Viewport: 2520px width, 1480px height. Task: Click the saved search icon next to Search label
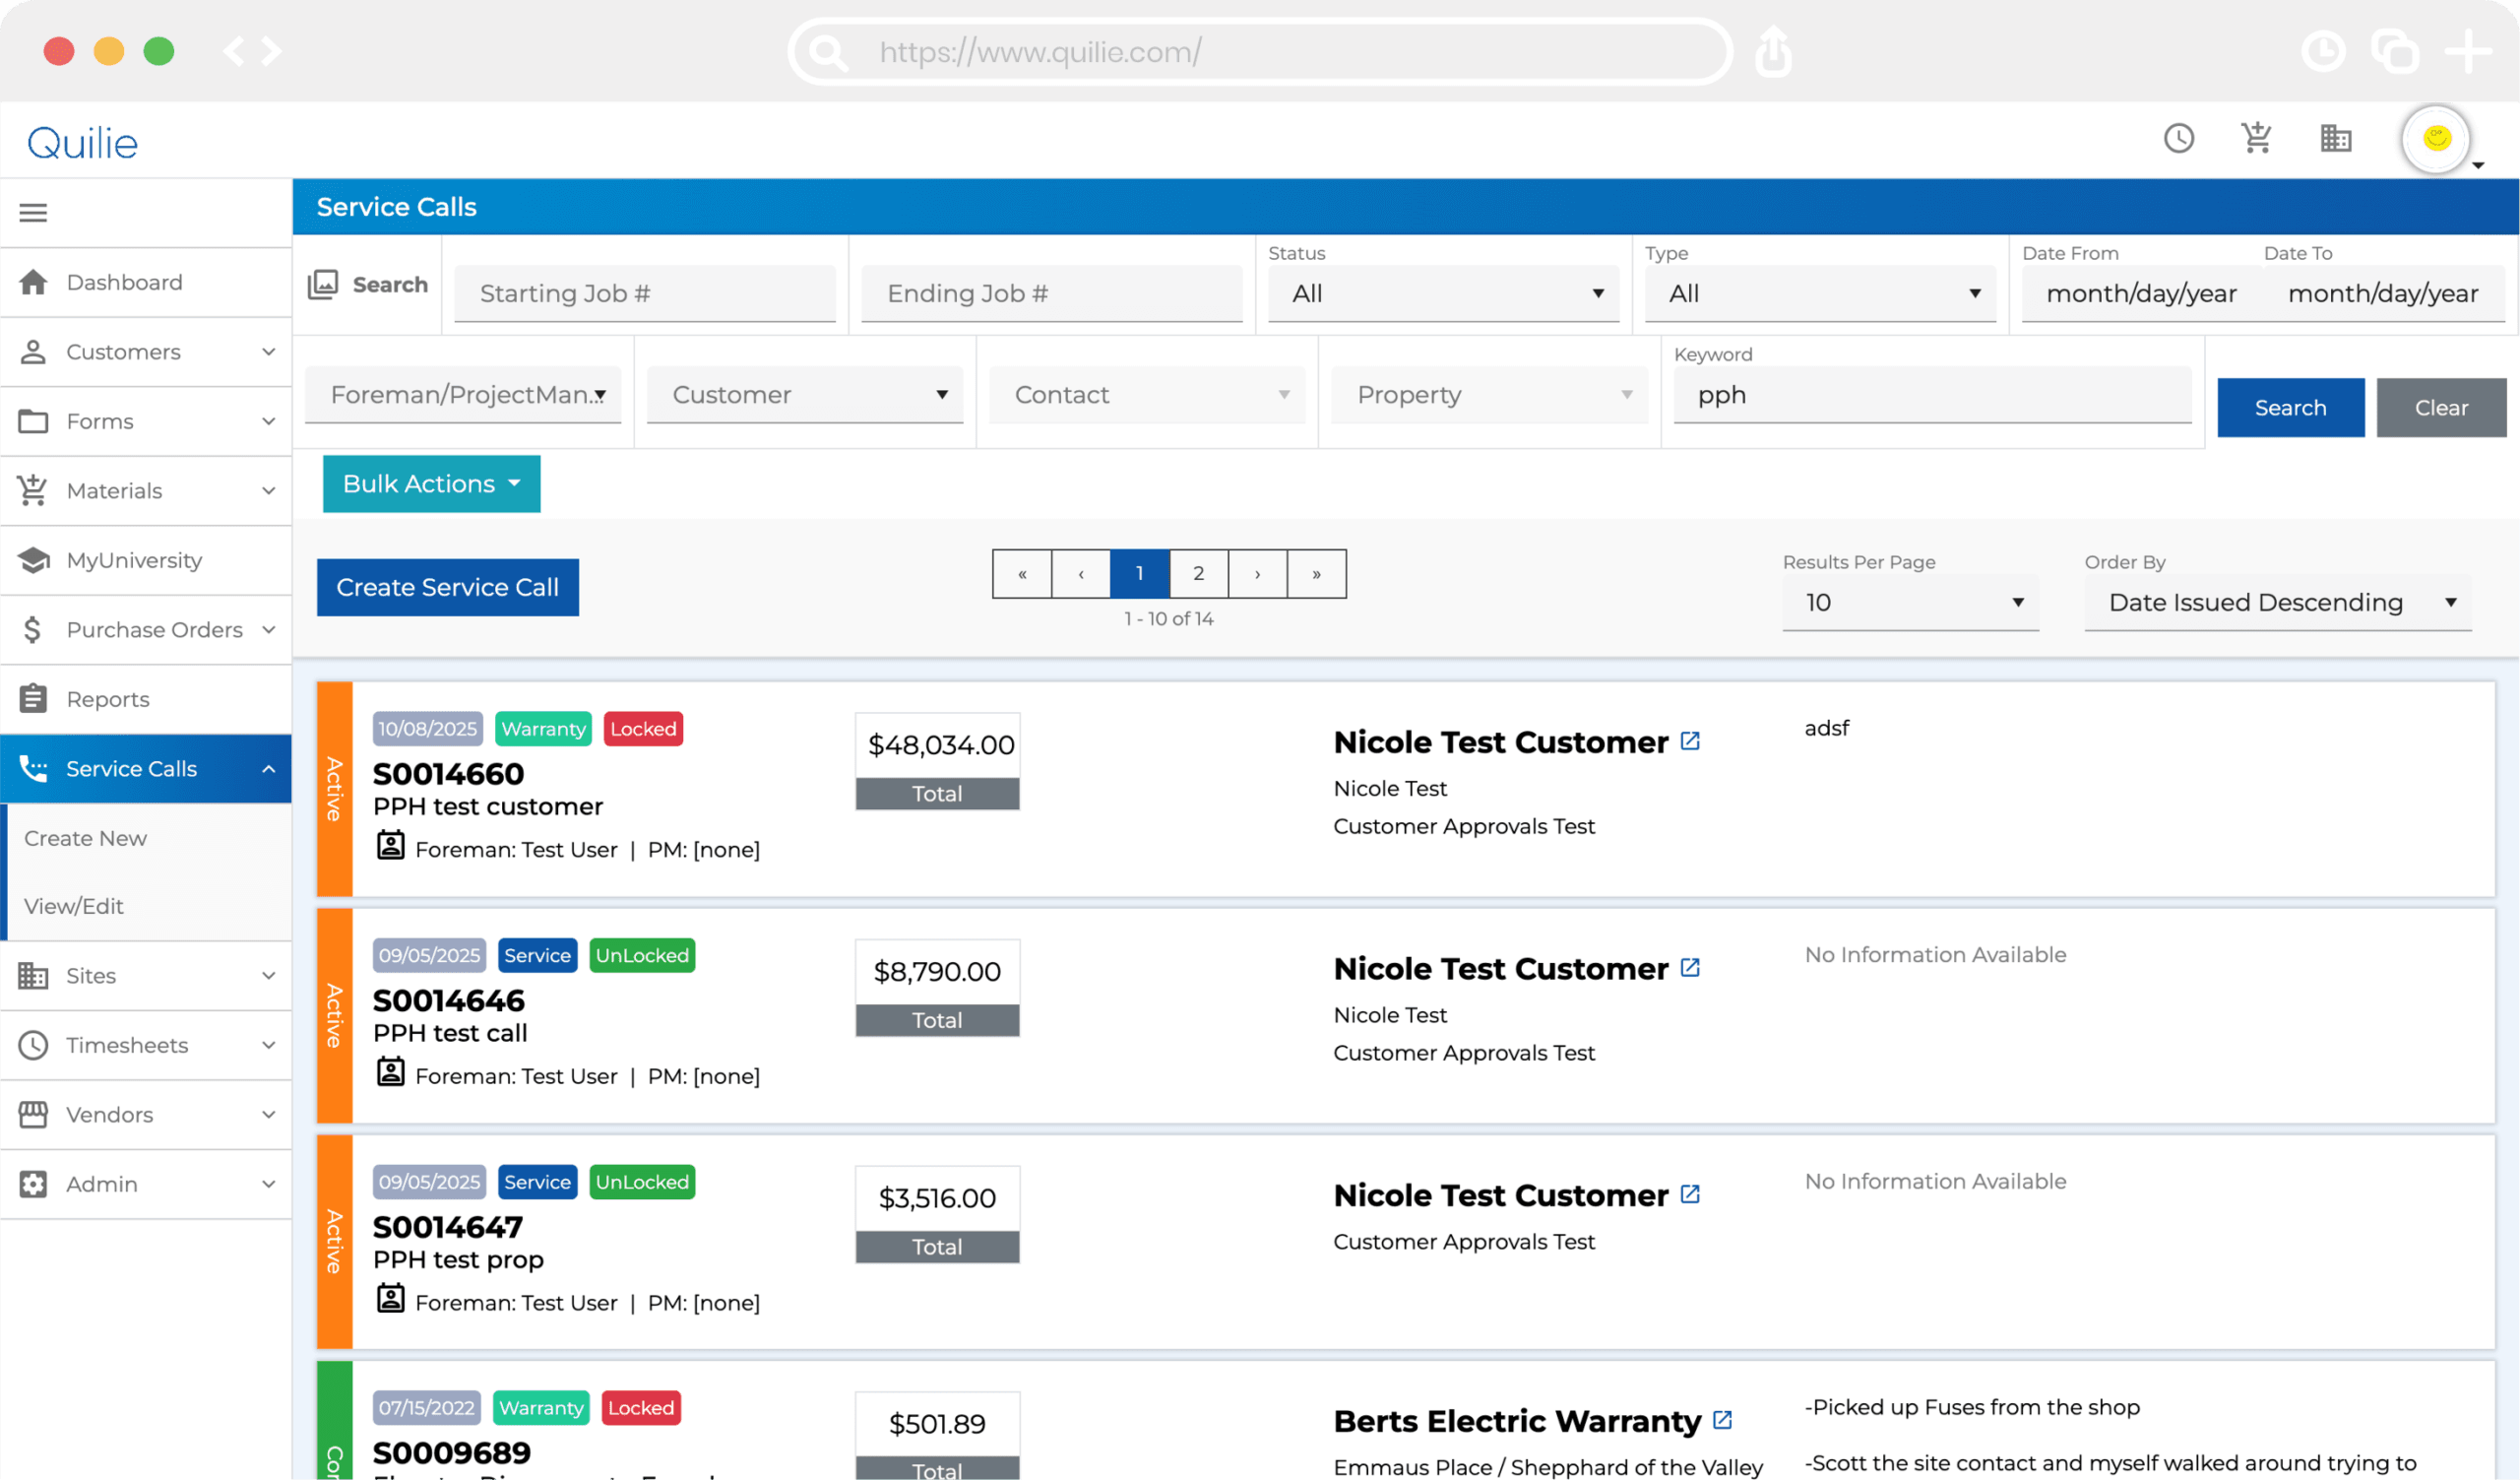[322, 284]
